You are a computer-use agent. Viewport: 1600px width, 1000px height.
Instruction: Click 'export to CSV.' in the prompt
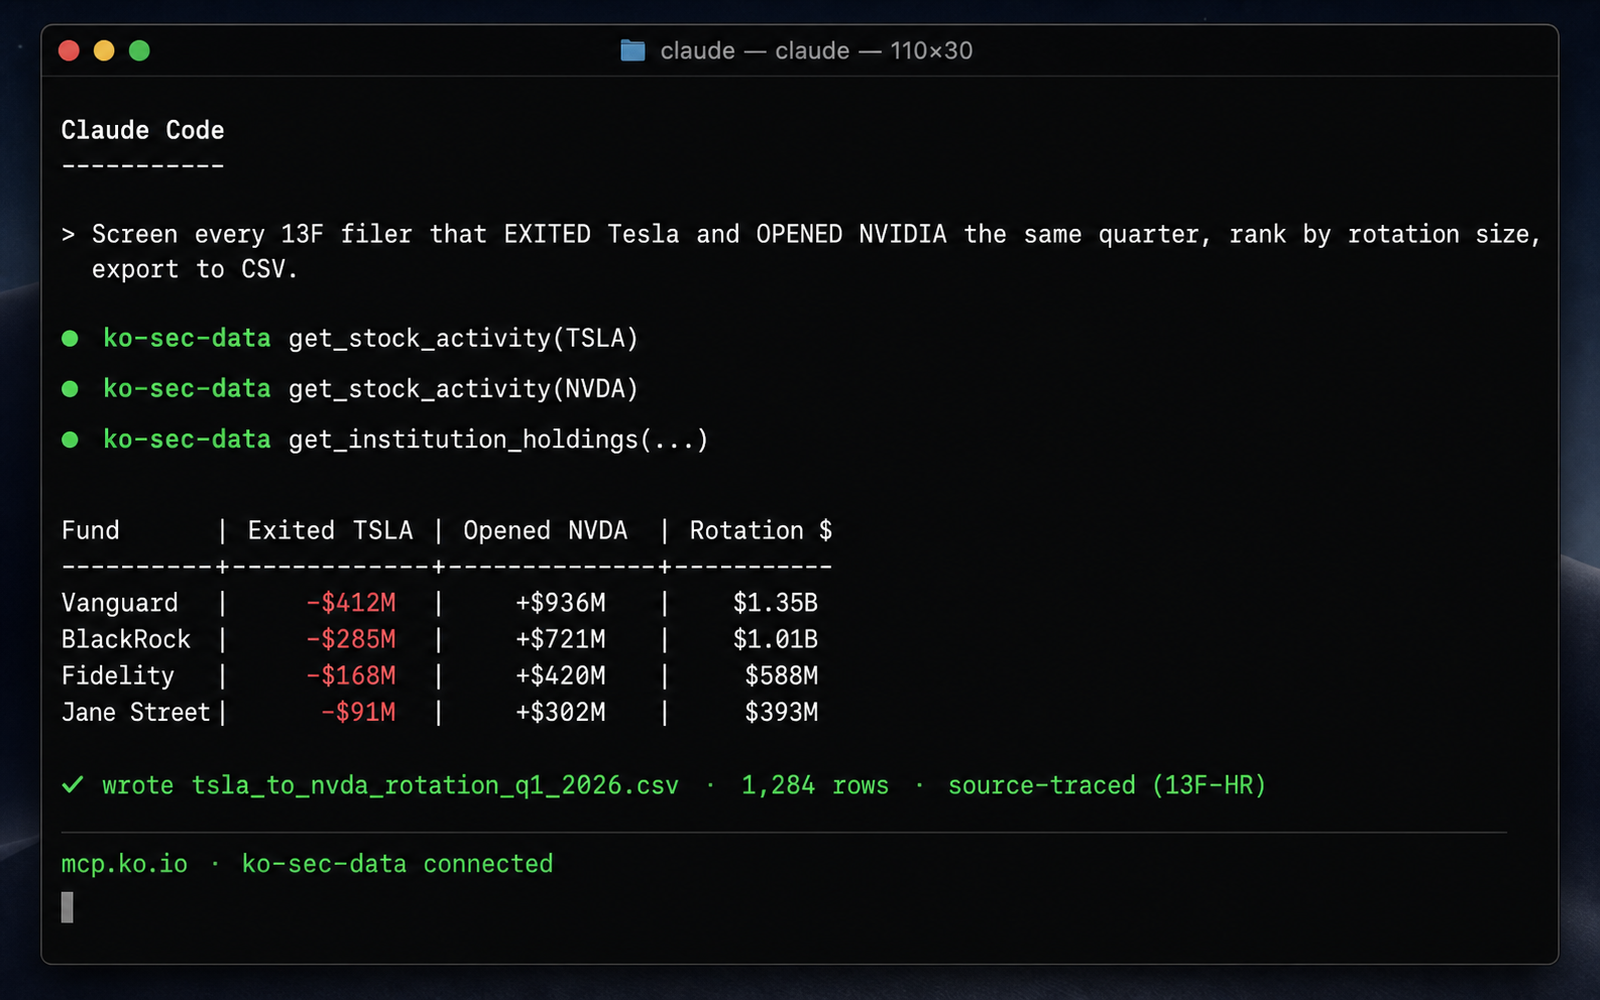(195, 270)
